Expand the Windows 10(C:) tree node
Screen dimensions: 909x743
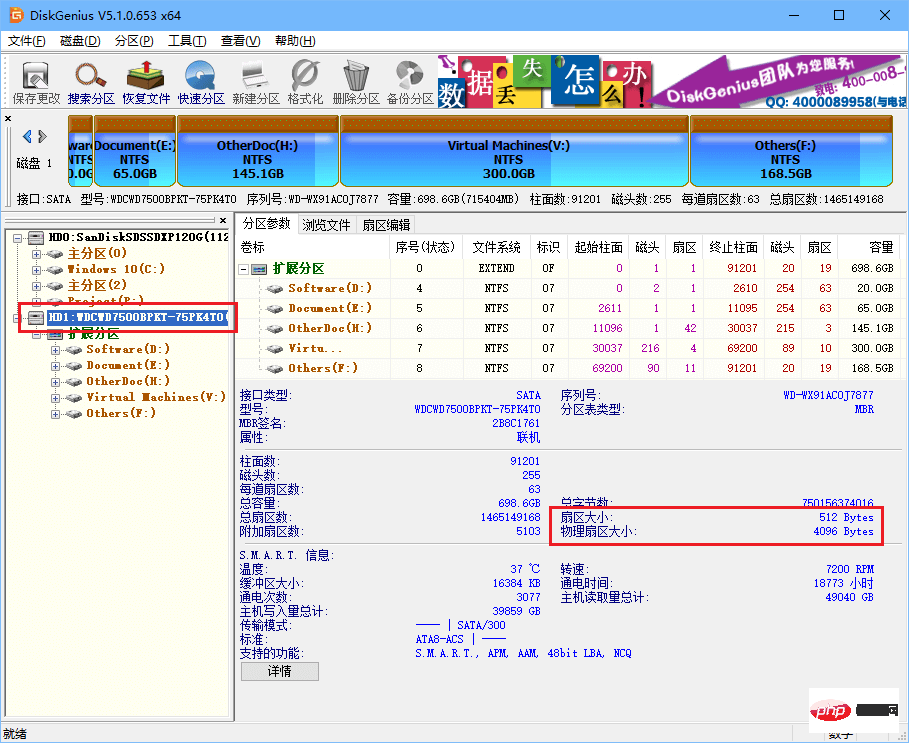click(38, 270)
